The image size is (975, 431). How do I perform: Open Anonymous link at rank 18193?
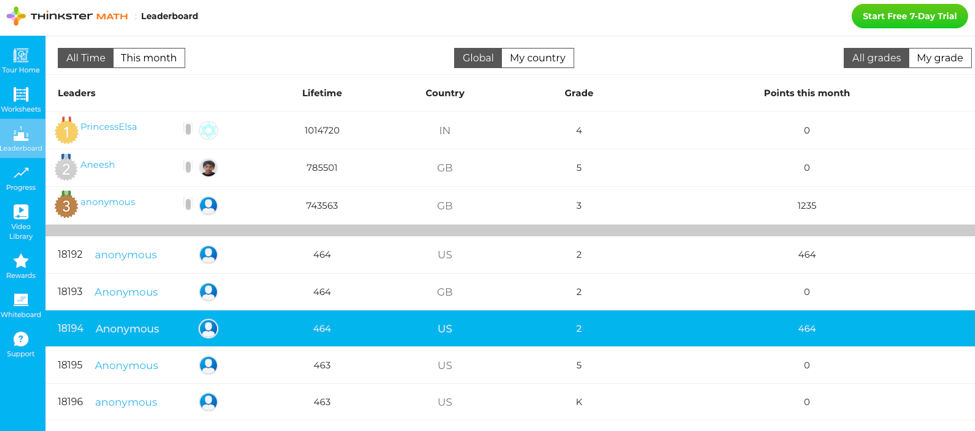point(126,292)
